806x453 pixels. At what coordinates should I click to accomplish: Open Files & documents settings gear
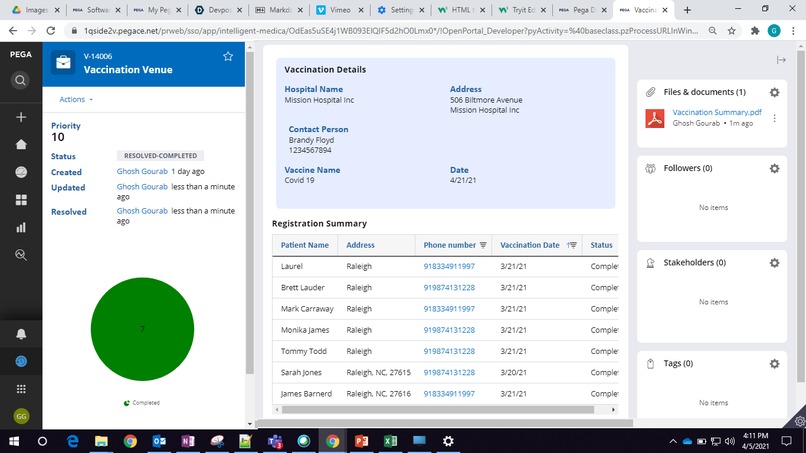[774, 93]
